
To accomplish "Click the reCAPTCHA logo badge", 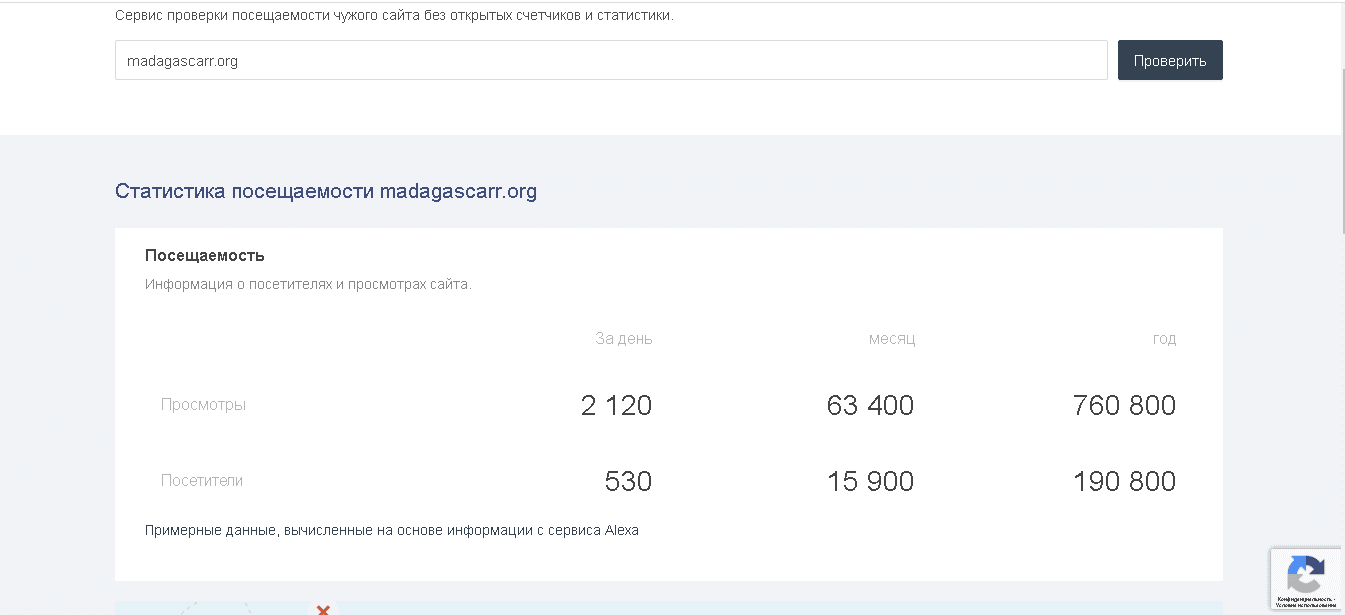I will 1305,574.
